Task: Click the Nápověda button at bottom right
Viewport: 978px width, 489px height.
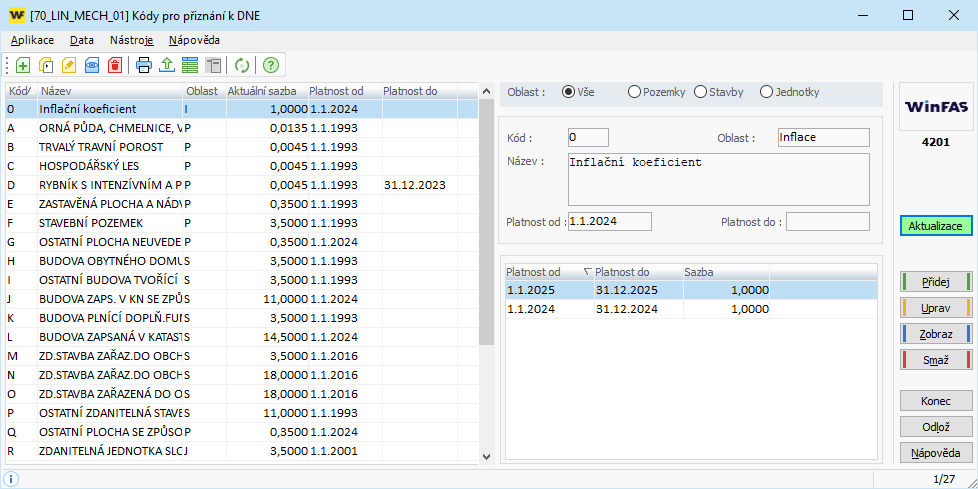Action: (x=936, y=453)
